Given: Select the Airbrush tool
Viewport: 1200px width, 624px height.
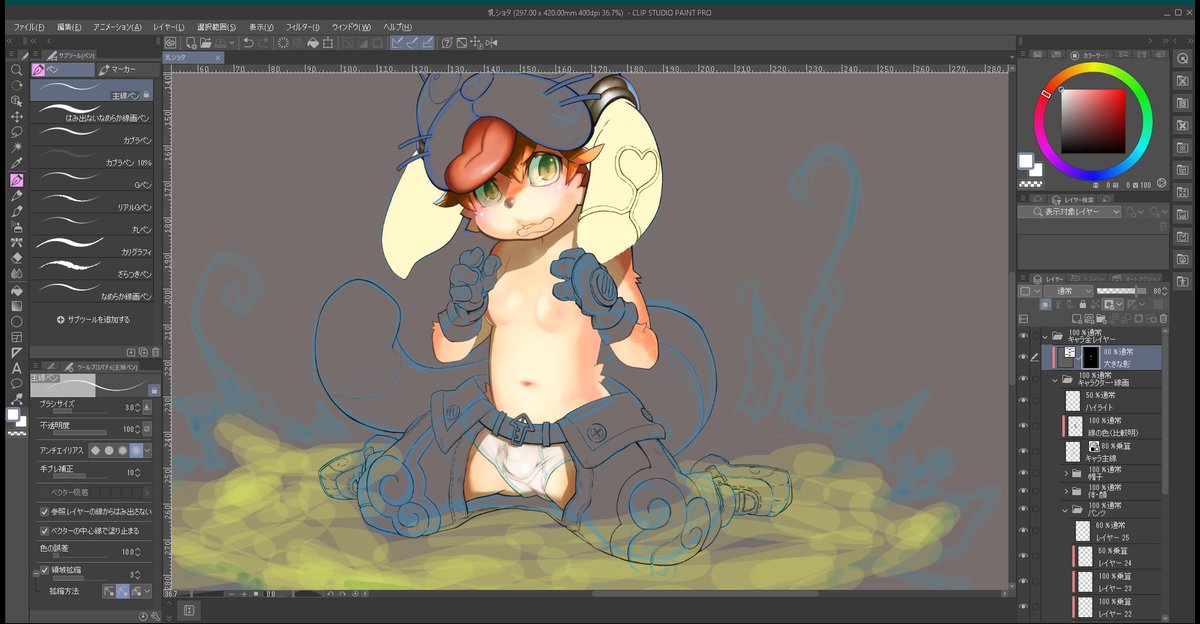Looking at the screenshot, I should [16, 227].
